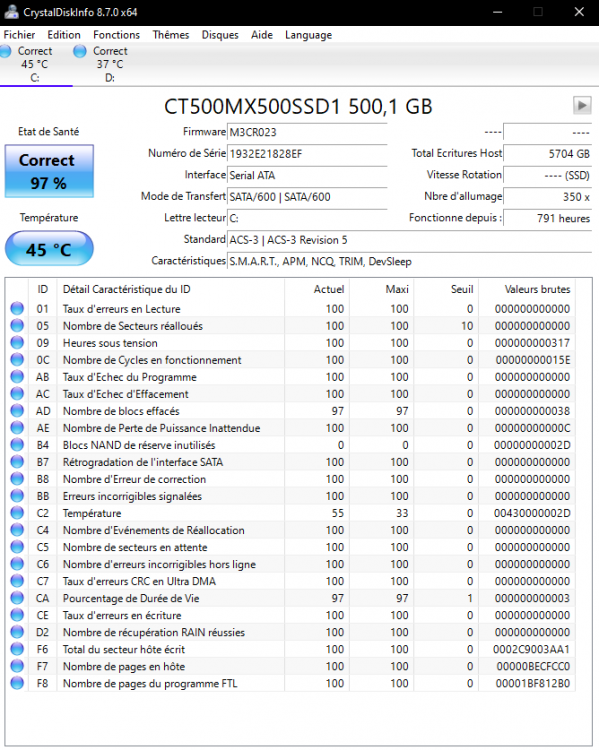Screen dimensions: 599x750
Task: Click the Seuil column header
Action: coord(446,289)
